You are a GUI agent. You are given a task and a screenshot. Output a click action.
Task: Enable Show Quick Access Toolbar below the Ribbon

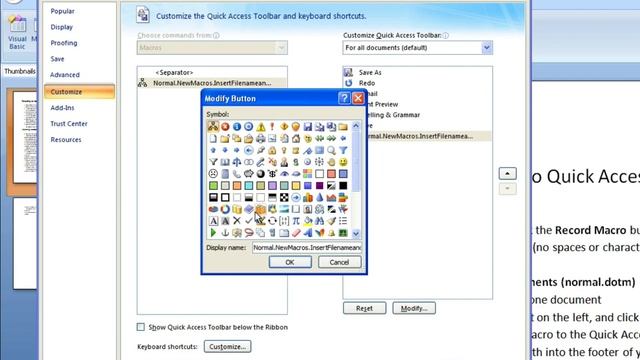141,327
